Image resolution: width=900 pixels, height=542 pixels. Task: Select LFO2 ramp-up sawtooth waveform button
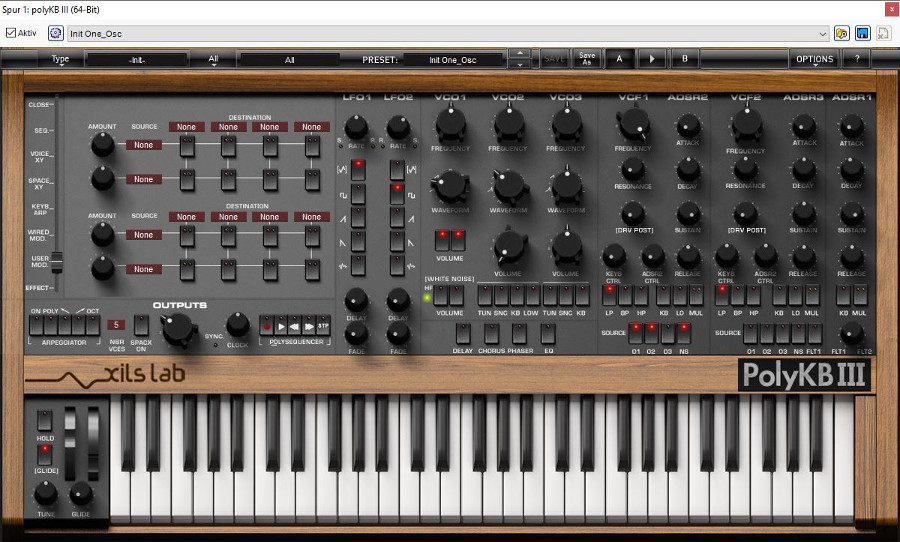(397, 218)
